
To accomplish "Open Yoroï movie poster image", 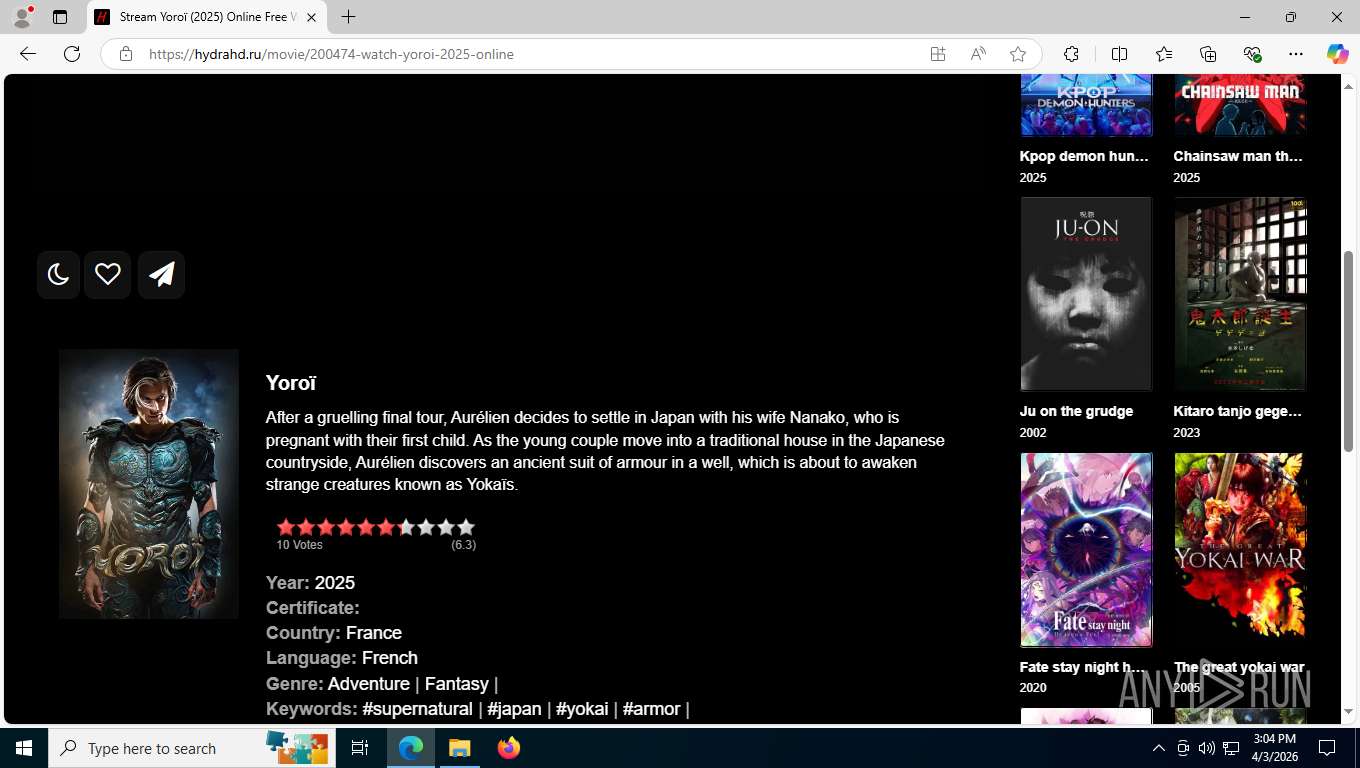I will click(x=149, y=484).
